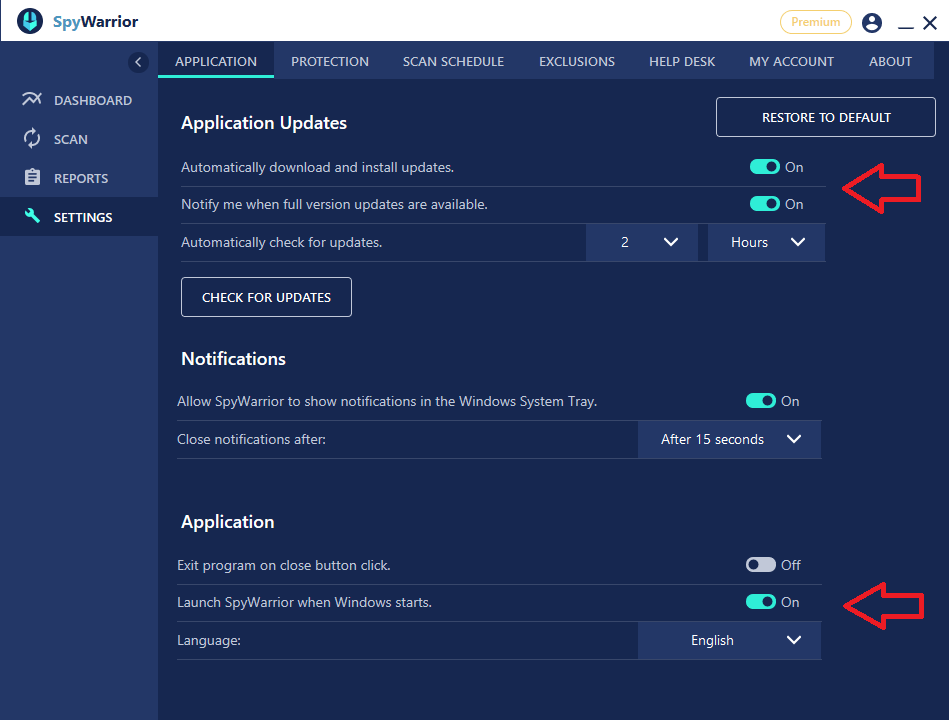Collapse the sidebar with the arrow button
The image size is (949, 720).
(x=138, y=62)
